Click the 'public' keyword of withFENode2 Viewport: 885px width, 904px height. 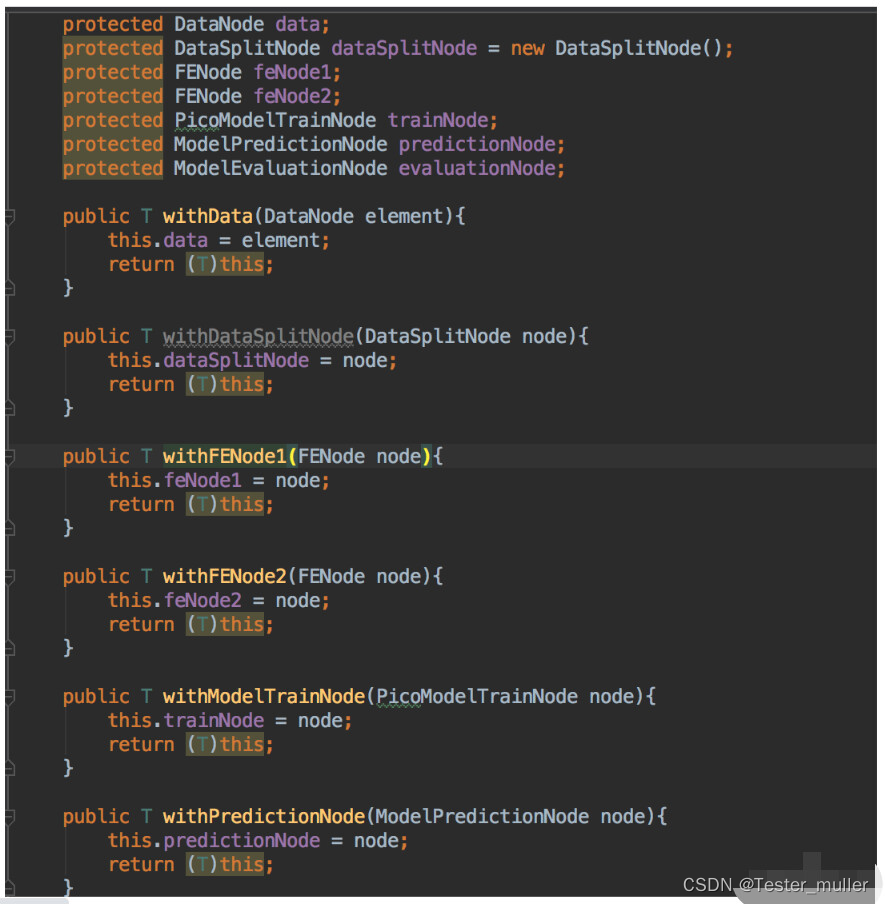96,576
